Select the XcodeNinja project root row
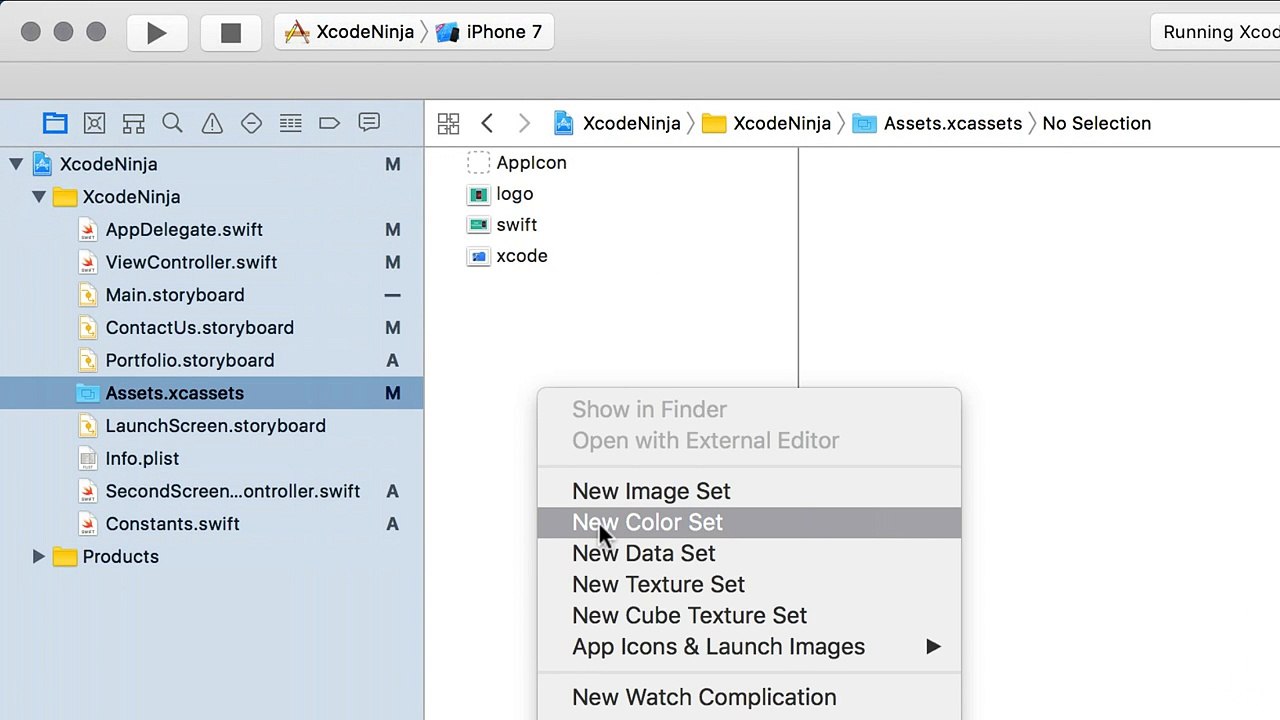Screen dimensions: 1280x720 coord(212,164)
